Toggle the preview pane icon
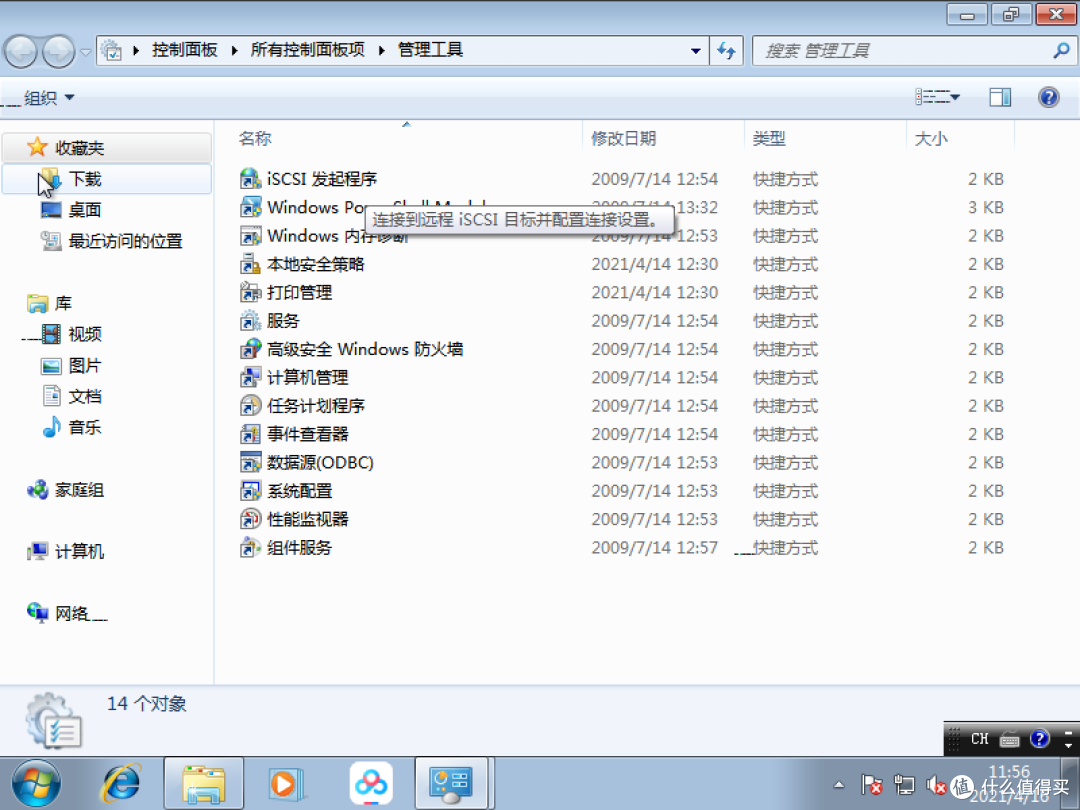 coord(1000,97)
